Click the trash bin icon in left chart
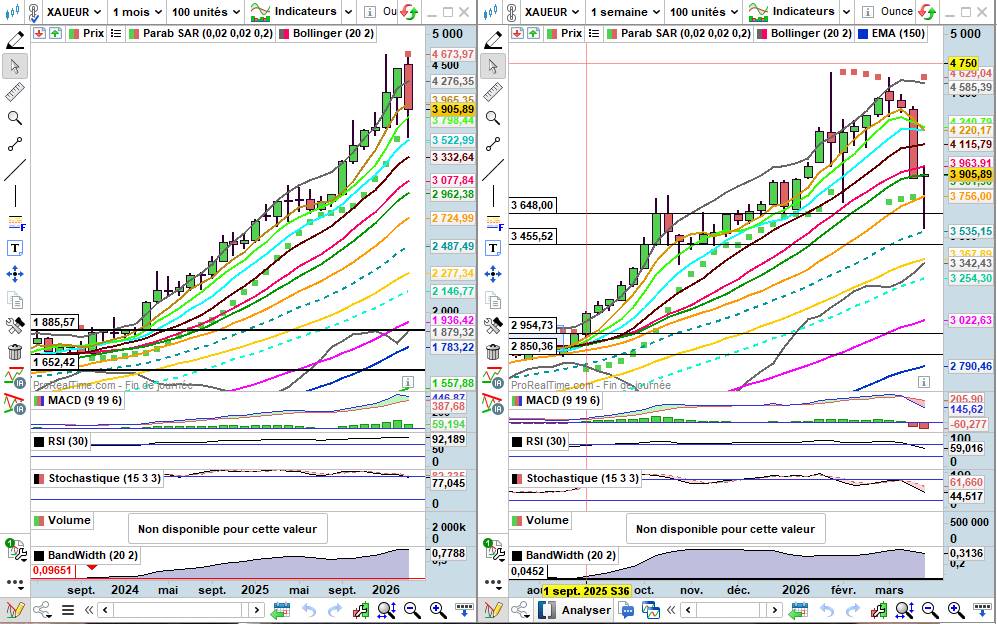This screenshot has height=624, width=997. (15, 351)
